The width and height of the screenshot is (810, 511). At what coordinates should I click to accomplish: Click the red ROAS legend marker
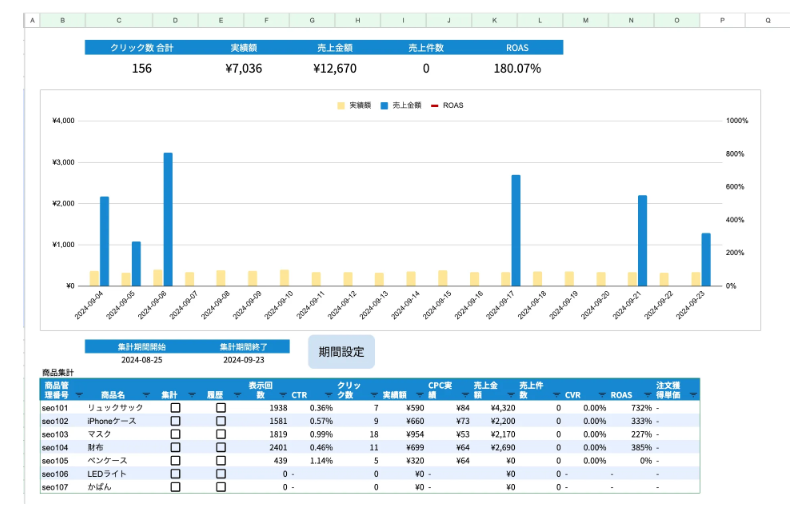pyautogui.click(x=434, y=105)
